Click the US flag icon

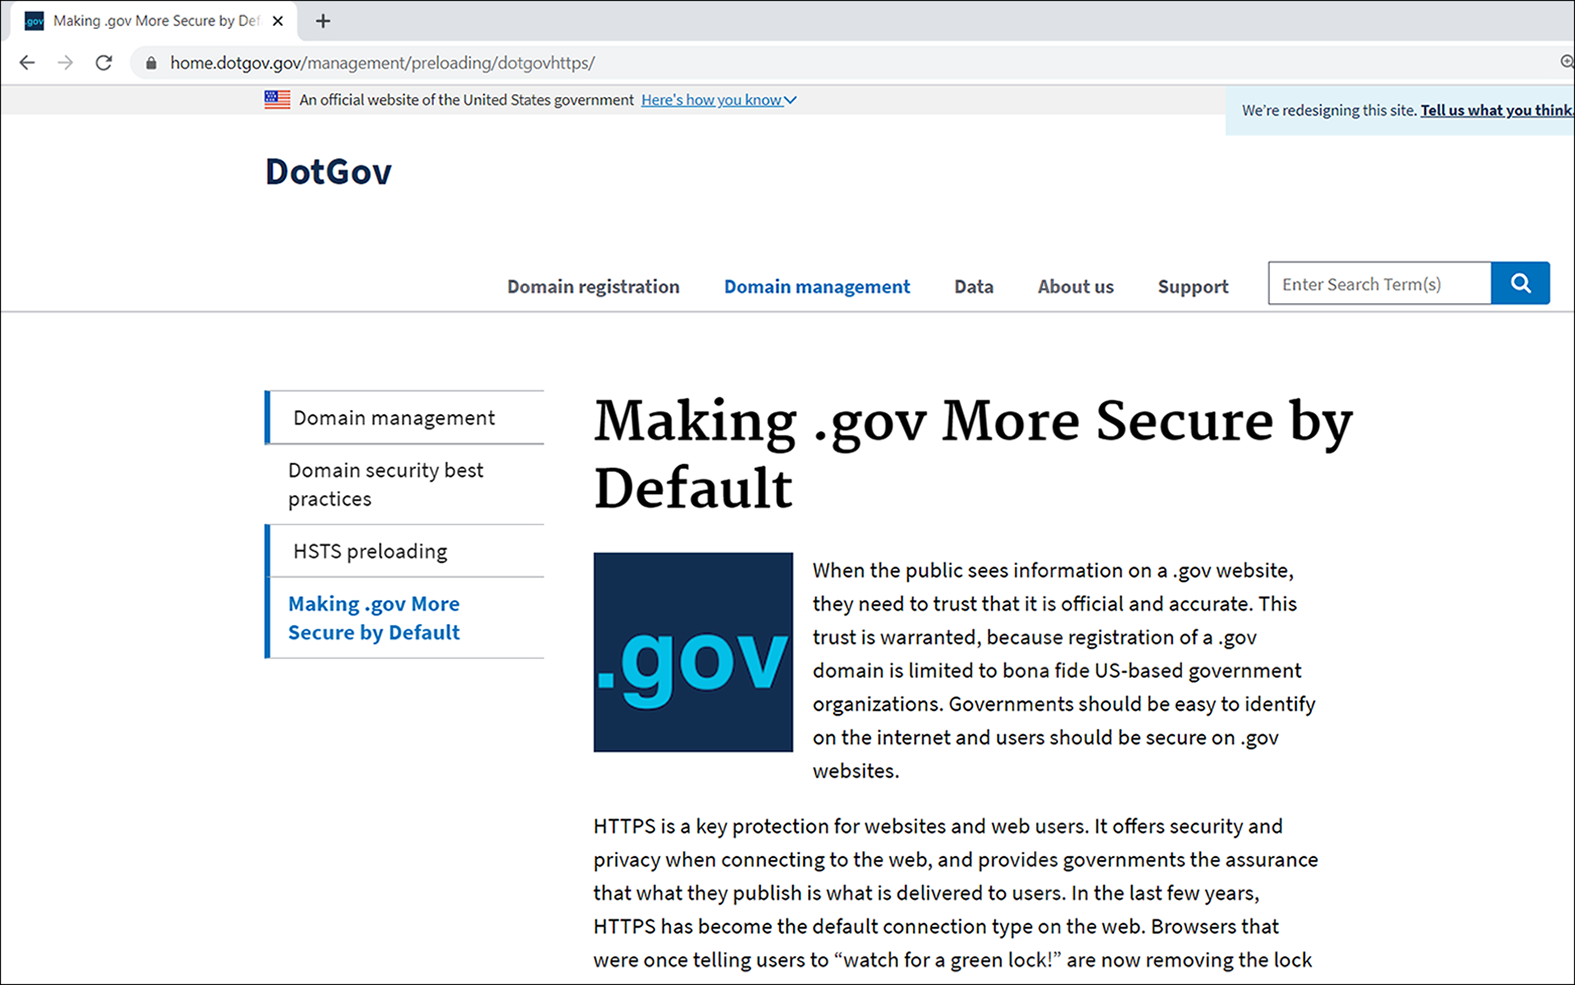coord(277,100)
